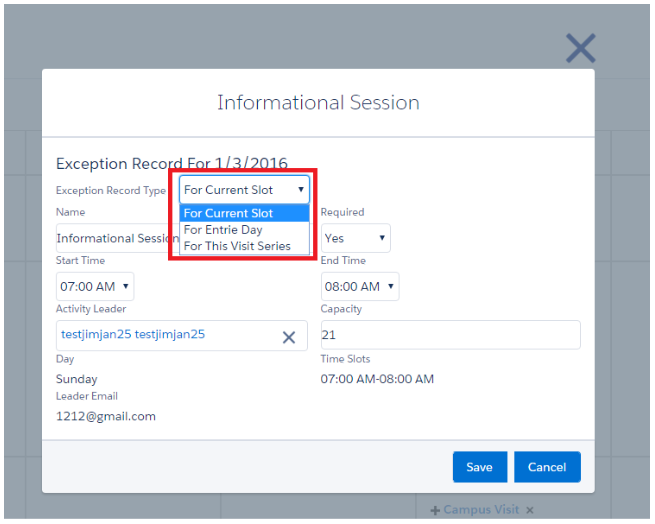Click the leader email 1212@gmail.com
Image resolution: width=655 pixels, height=524 pixels.
coord(106,416)
